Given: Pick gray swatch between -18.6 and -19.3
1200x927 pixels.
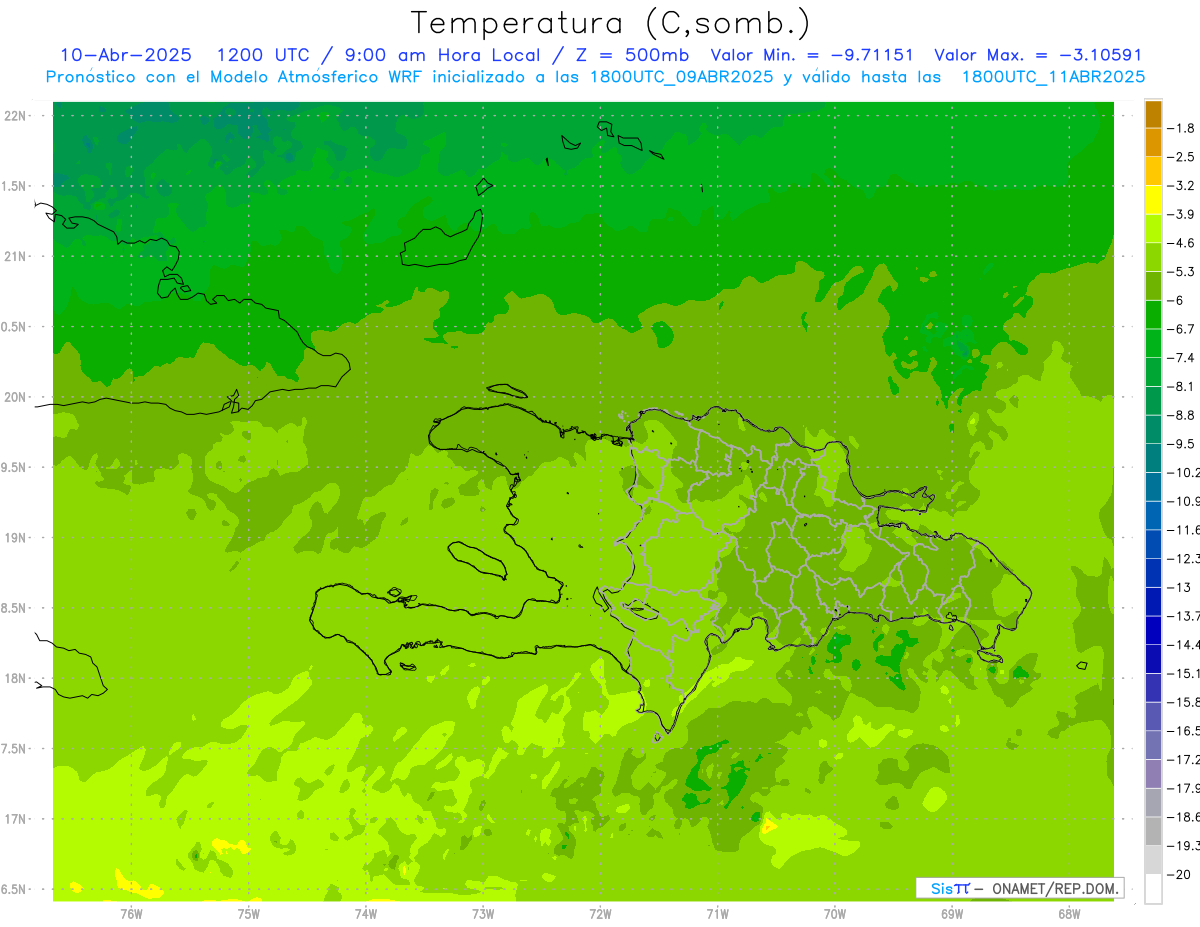Looking at the screenshot, I should [1153, 831].
